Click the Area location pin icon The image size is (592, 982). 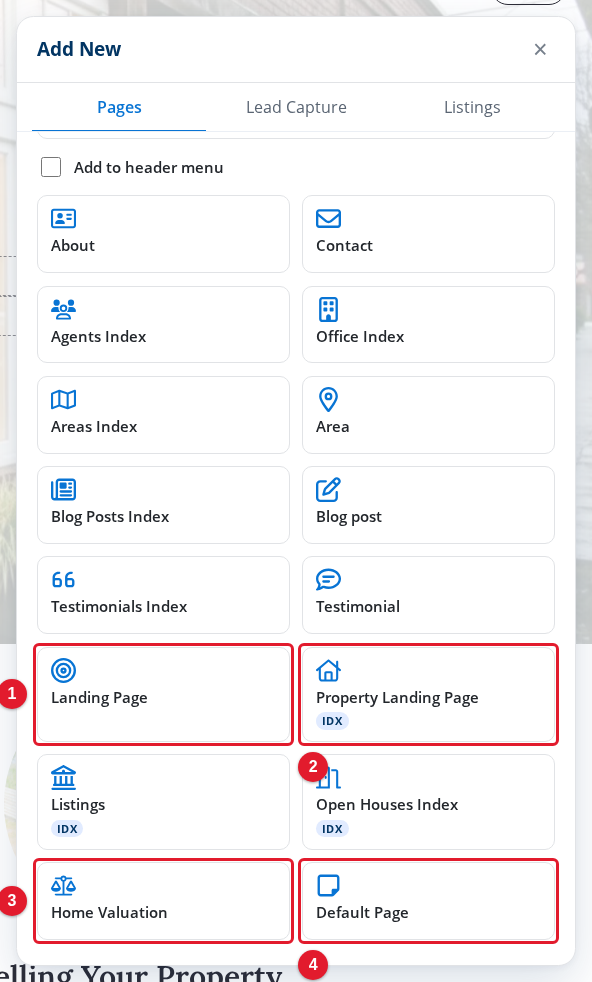pos(328,400)
